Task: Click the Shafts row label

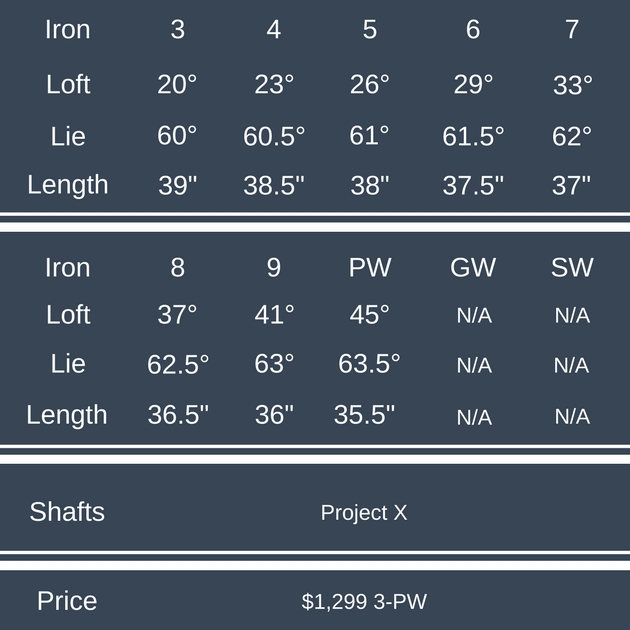Action: (67, 512)
